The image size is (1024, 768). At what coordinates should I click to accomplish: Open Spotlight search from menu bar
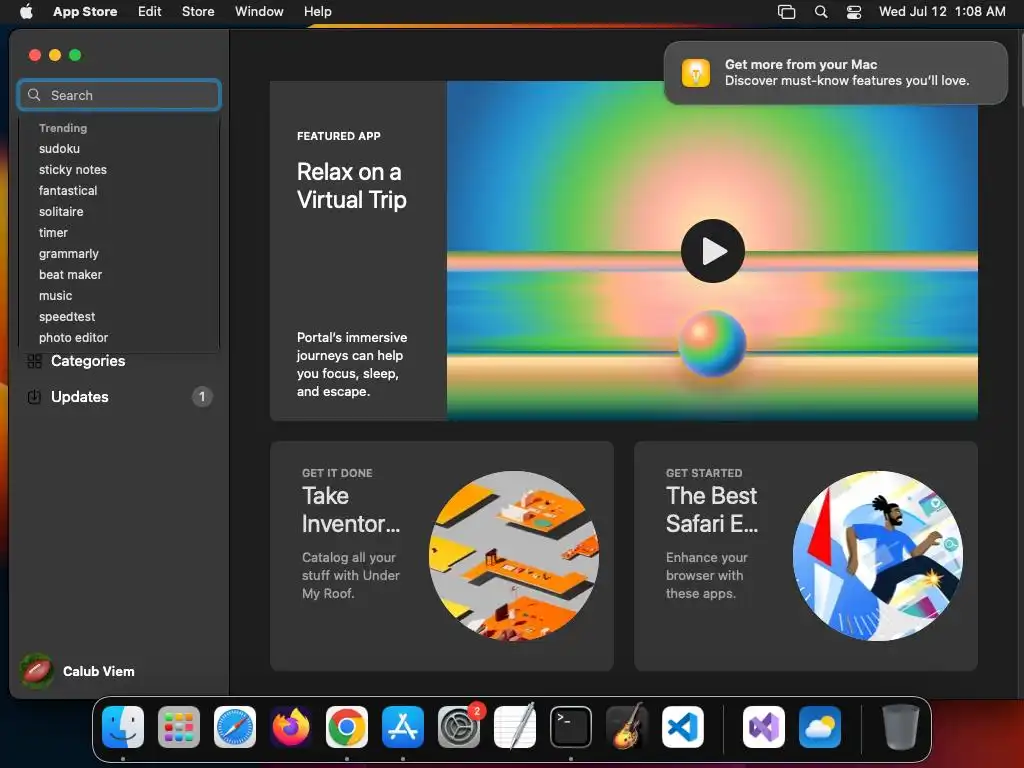click(821, 12)
